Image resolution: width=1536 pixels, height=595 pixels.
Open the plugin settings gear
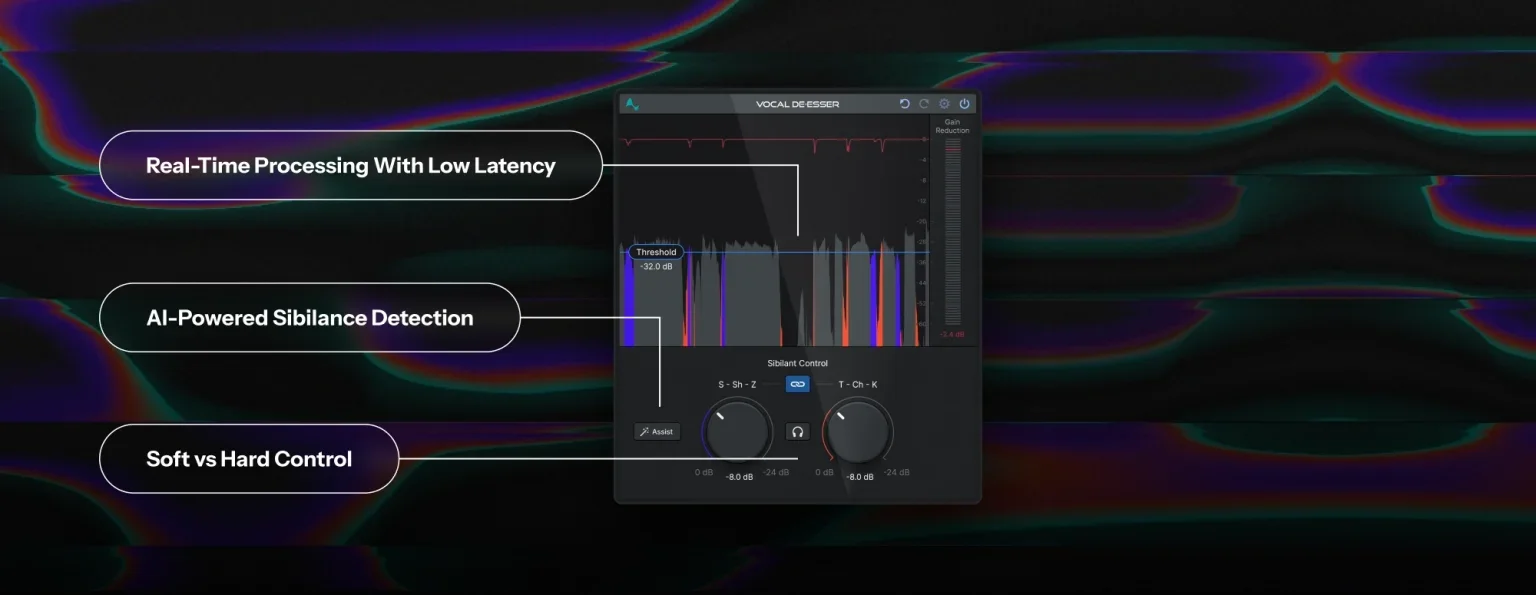pyautogui.click(x=944, y=104)
